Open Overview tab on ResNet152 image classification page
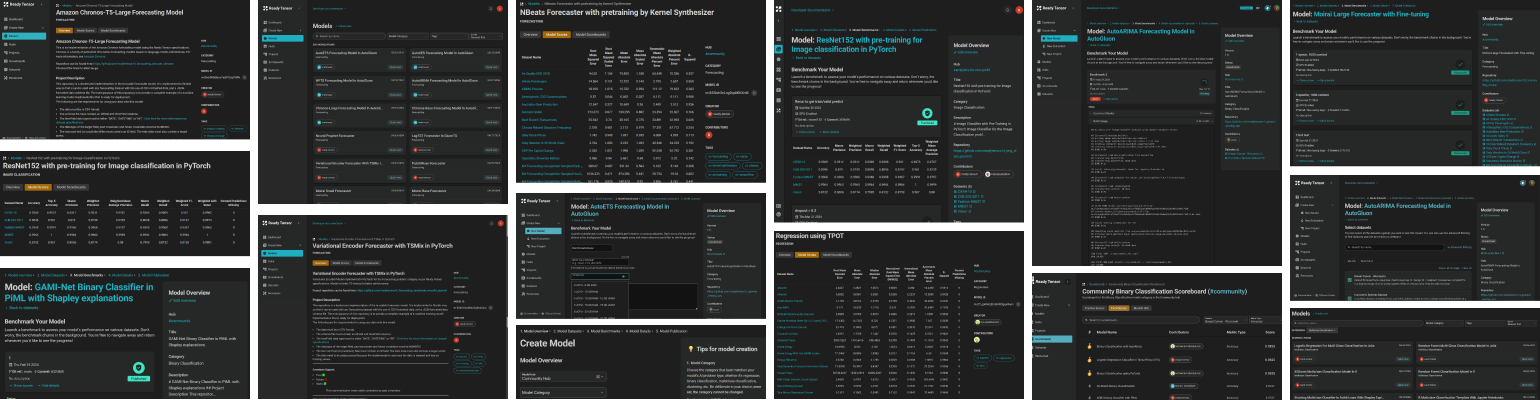Screen dimensions: 1540x400 click(x=13, y=187)
